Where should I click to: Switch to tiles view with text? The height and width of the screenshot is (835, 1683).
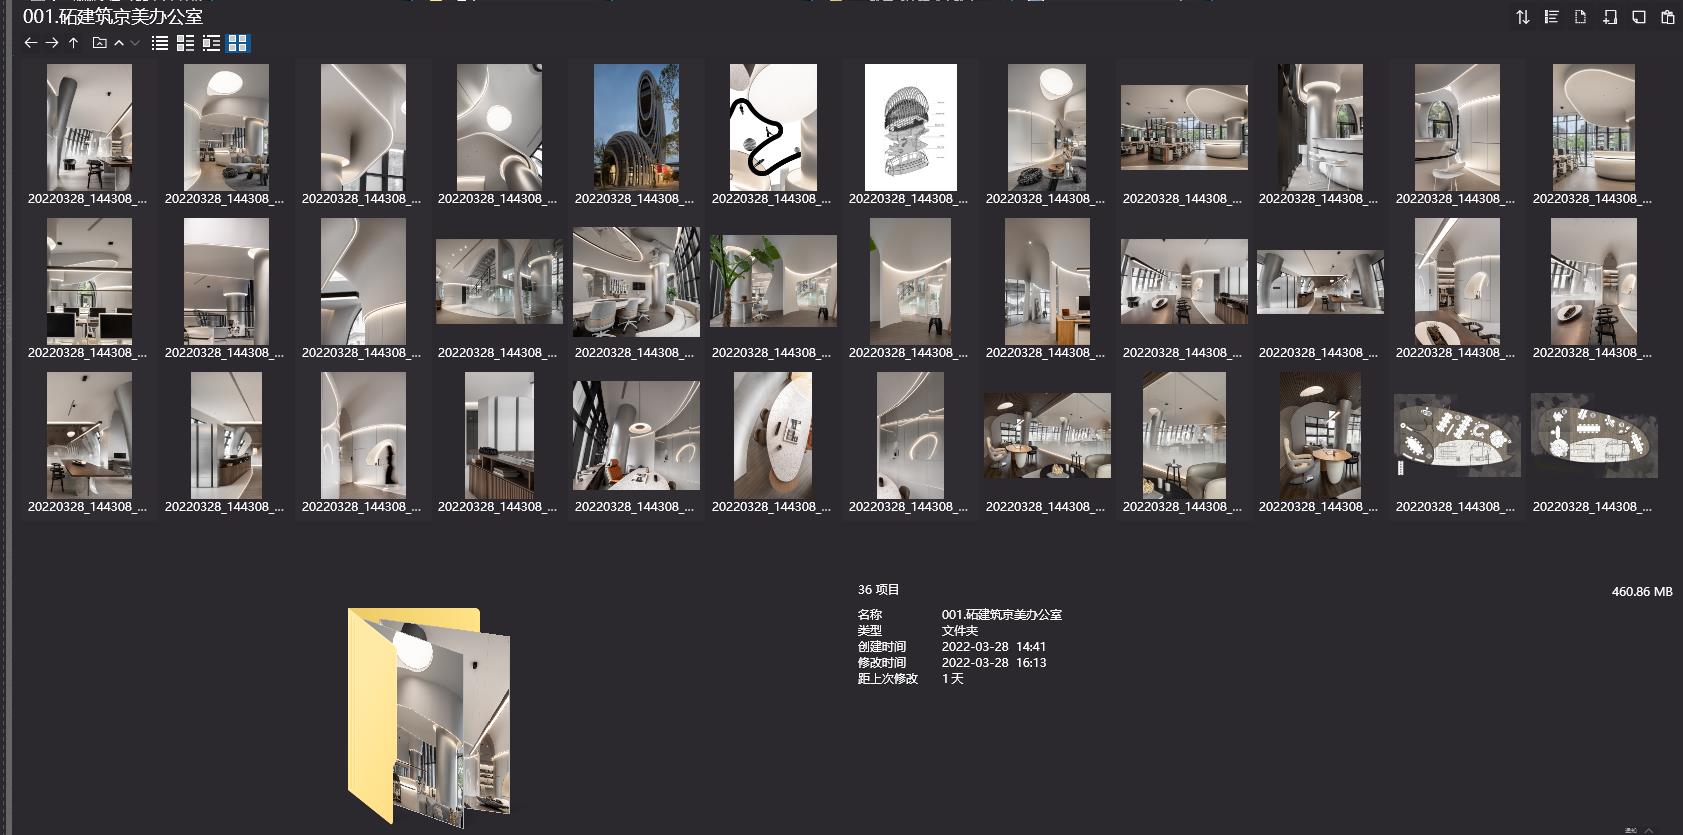pos(211,43)
